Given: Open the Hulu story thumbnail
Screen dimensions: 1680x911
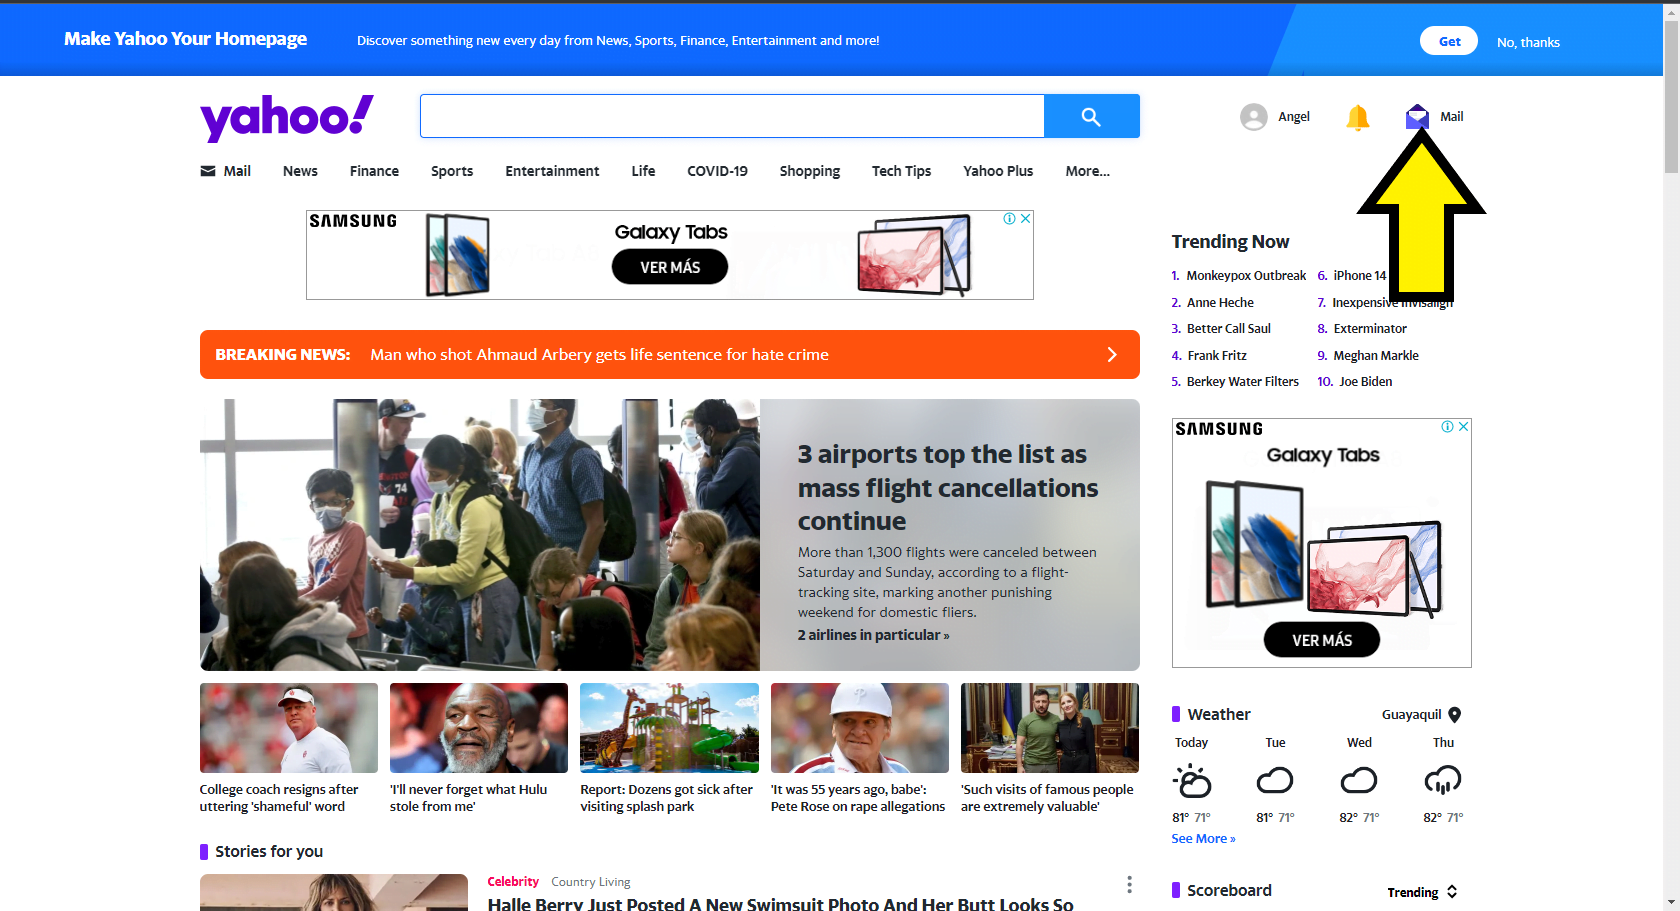Looking at the screenshot, I should click(479, 728).
